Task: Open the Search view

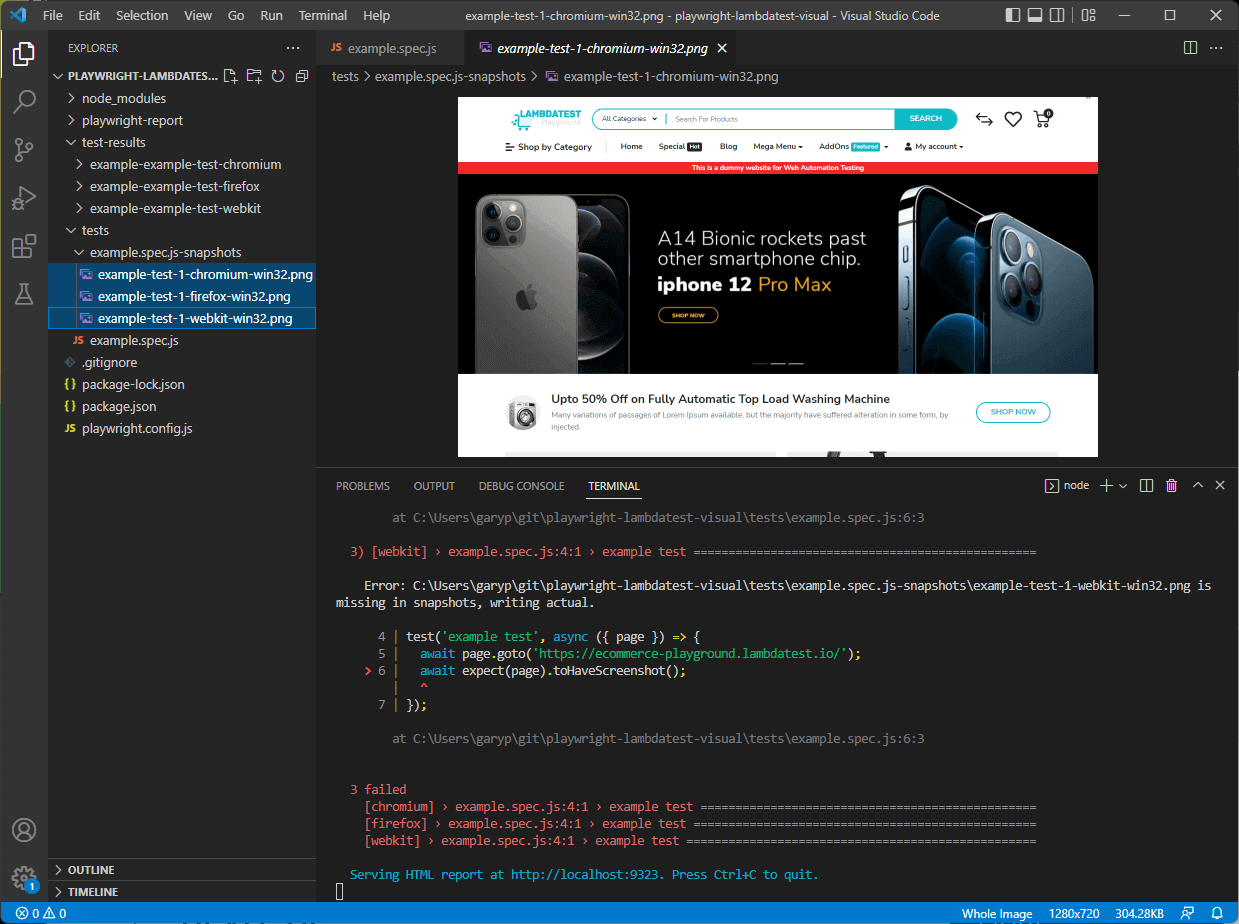Action: click(24, 101)
